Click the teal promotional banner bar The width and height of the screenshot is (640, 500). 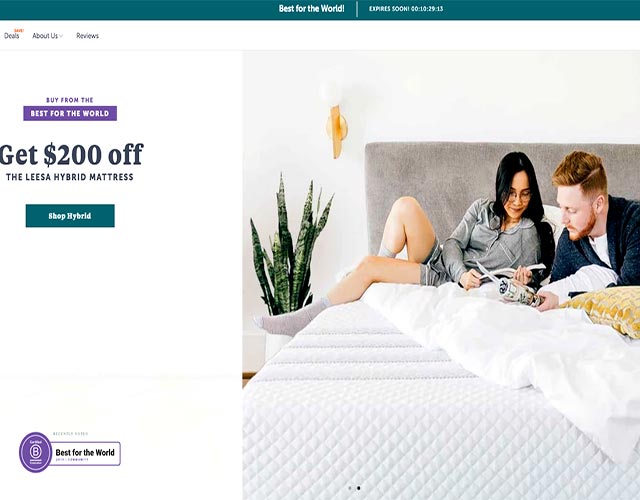pyautogui.click(x=320, y=9)
